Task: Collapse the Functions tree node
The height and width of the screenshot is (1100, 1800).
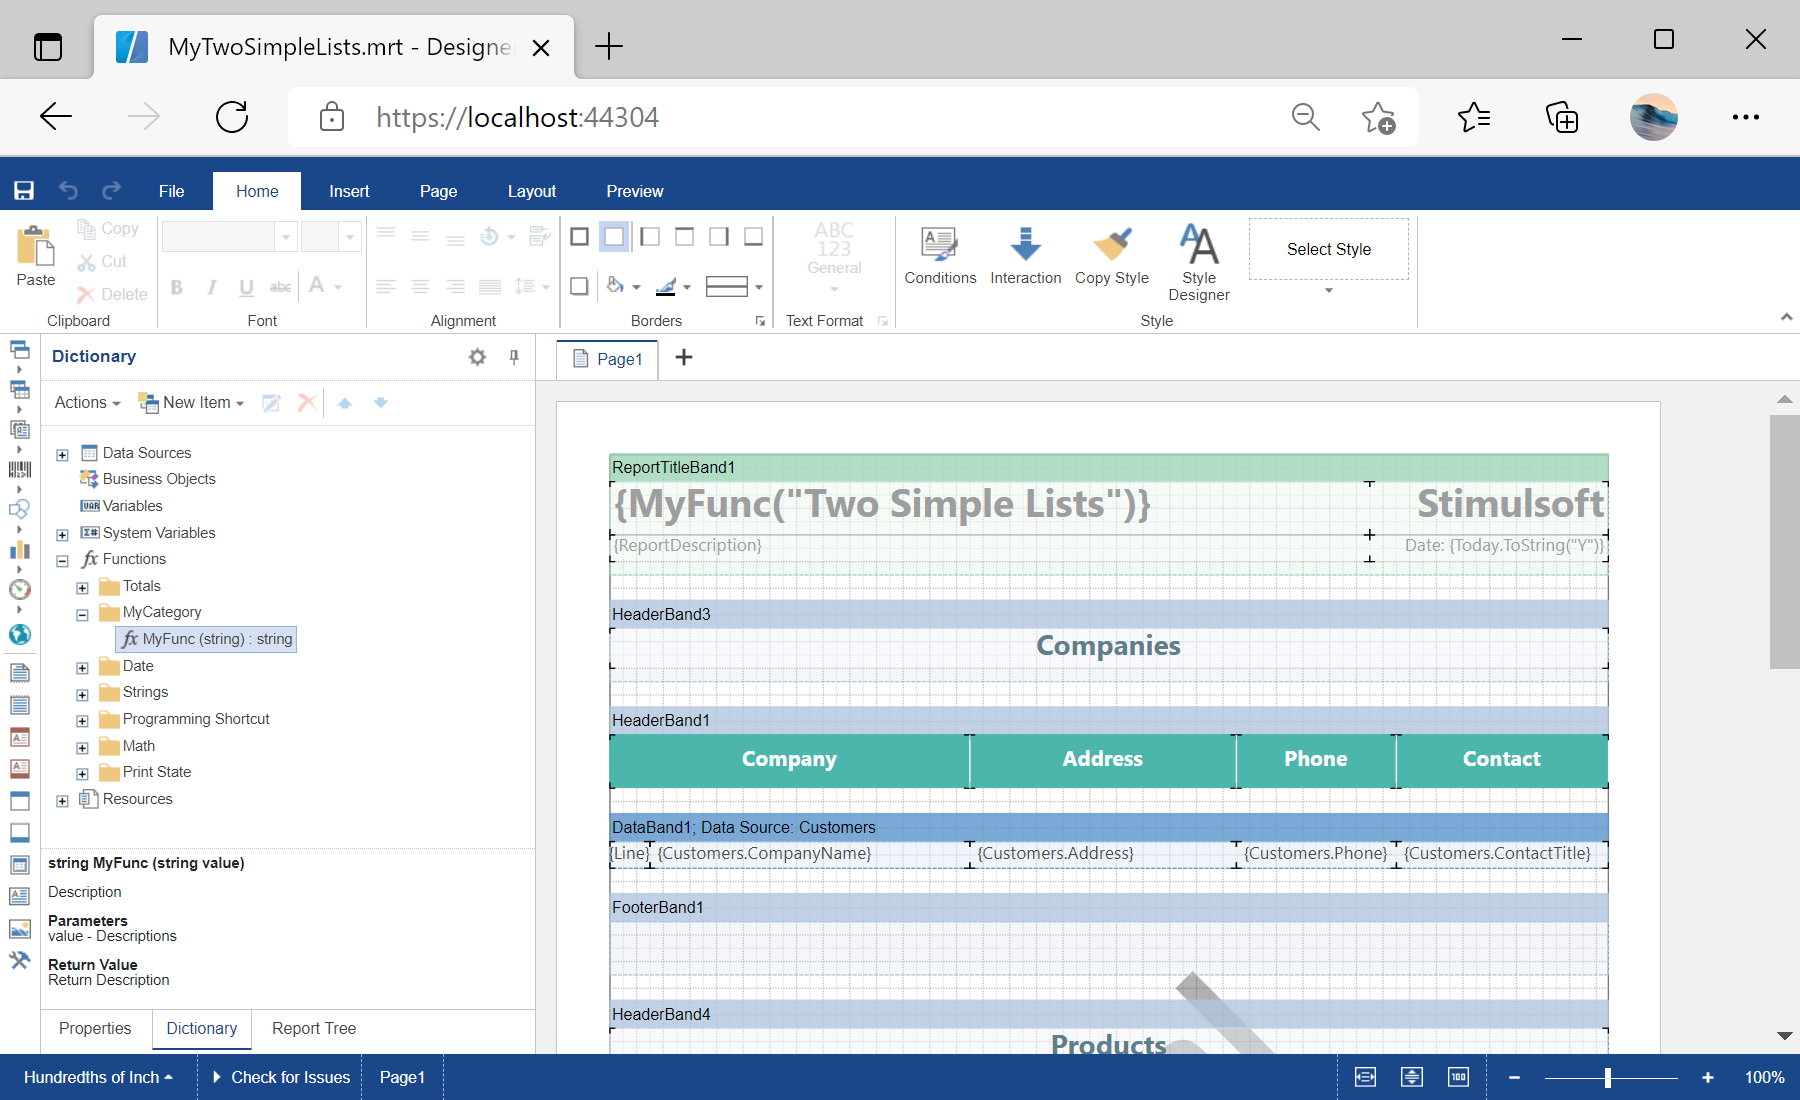Action: (x=62, y=561)
